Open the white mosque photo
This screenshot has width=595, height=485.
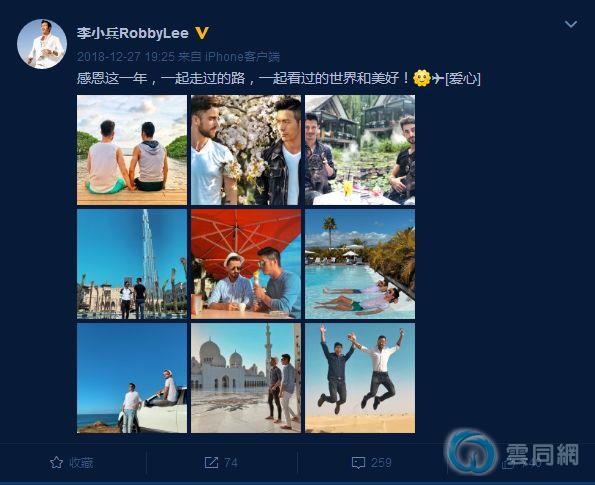pos(246,378)
